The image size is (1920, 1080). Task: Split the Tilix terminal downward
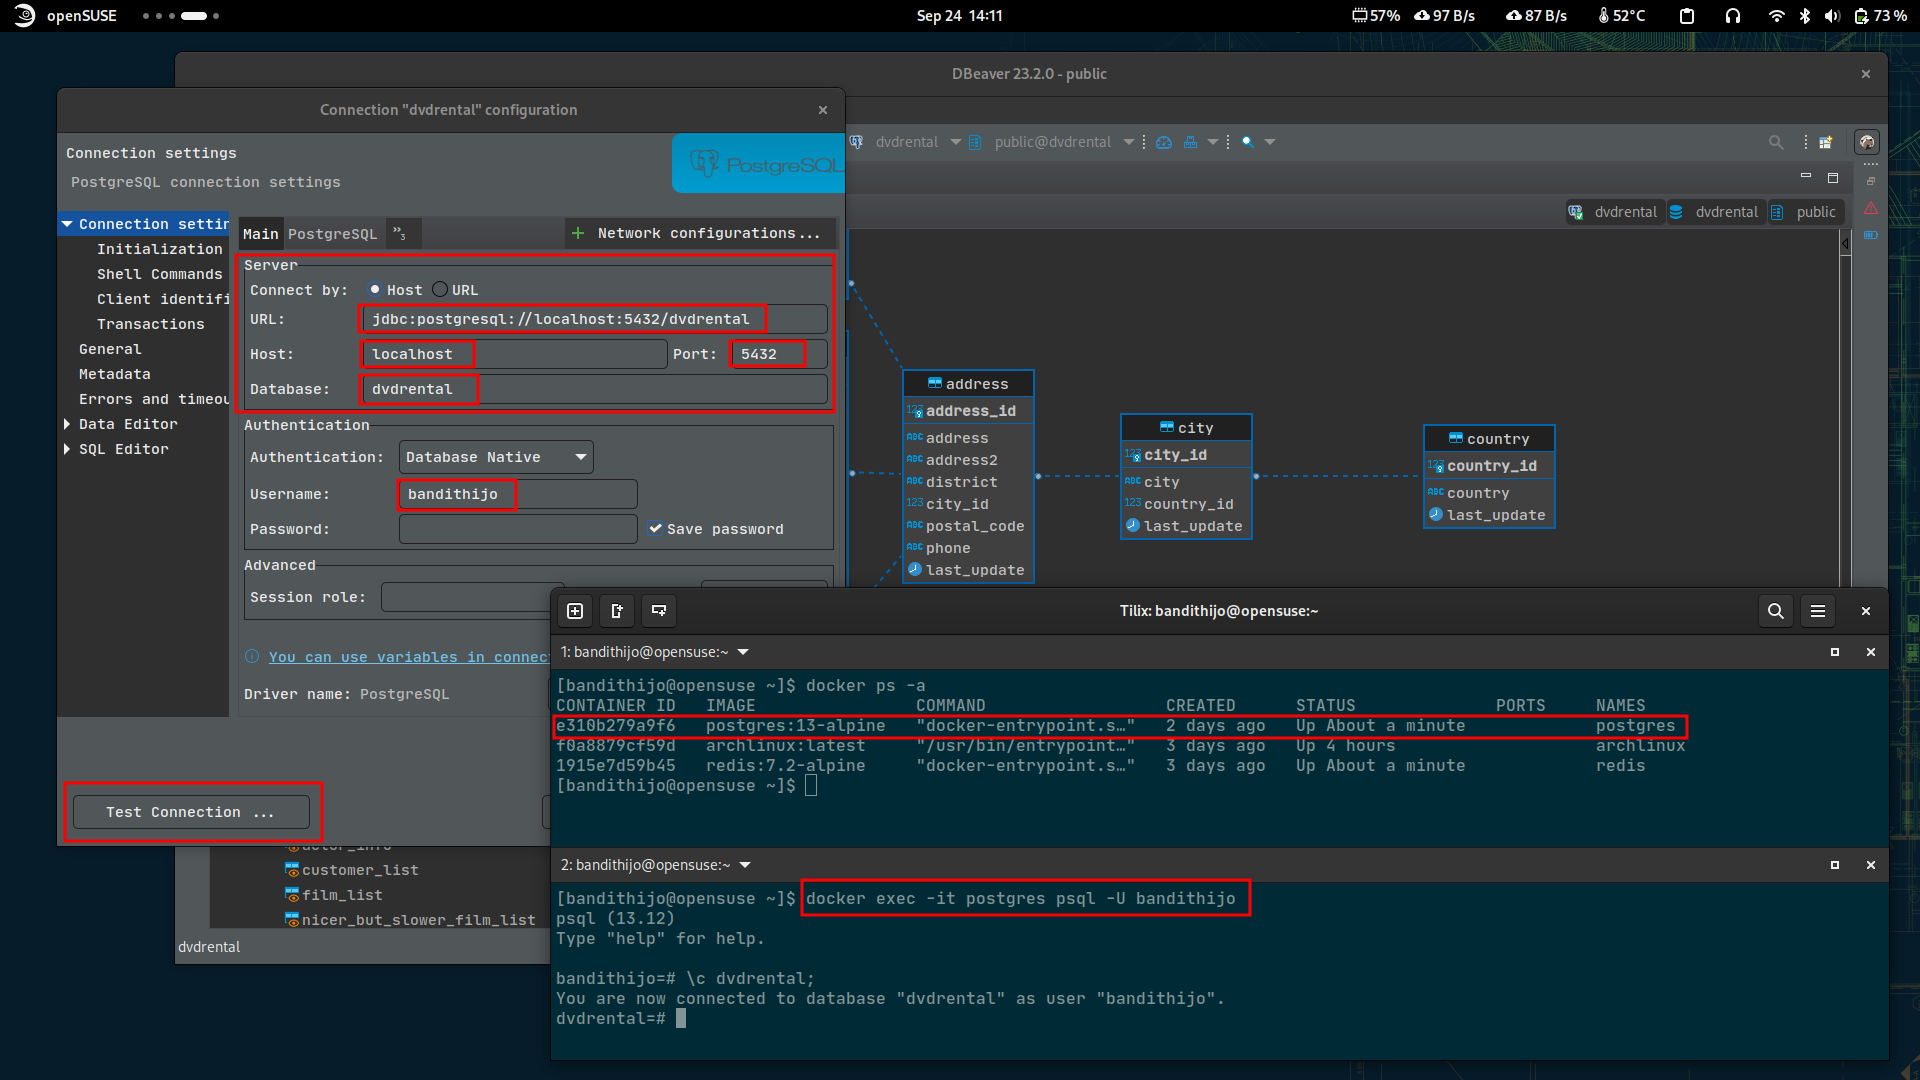659,611
